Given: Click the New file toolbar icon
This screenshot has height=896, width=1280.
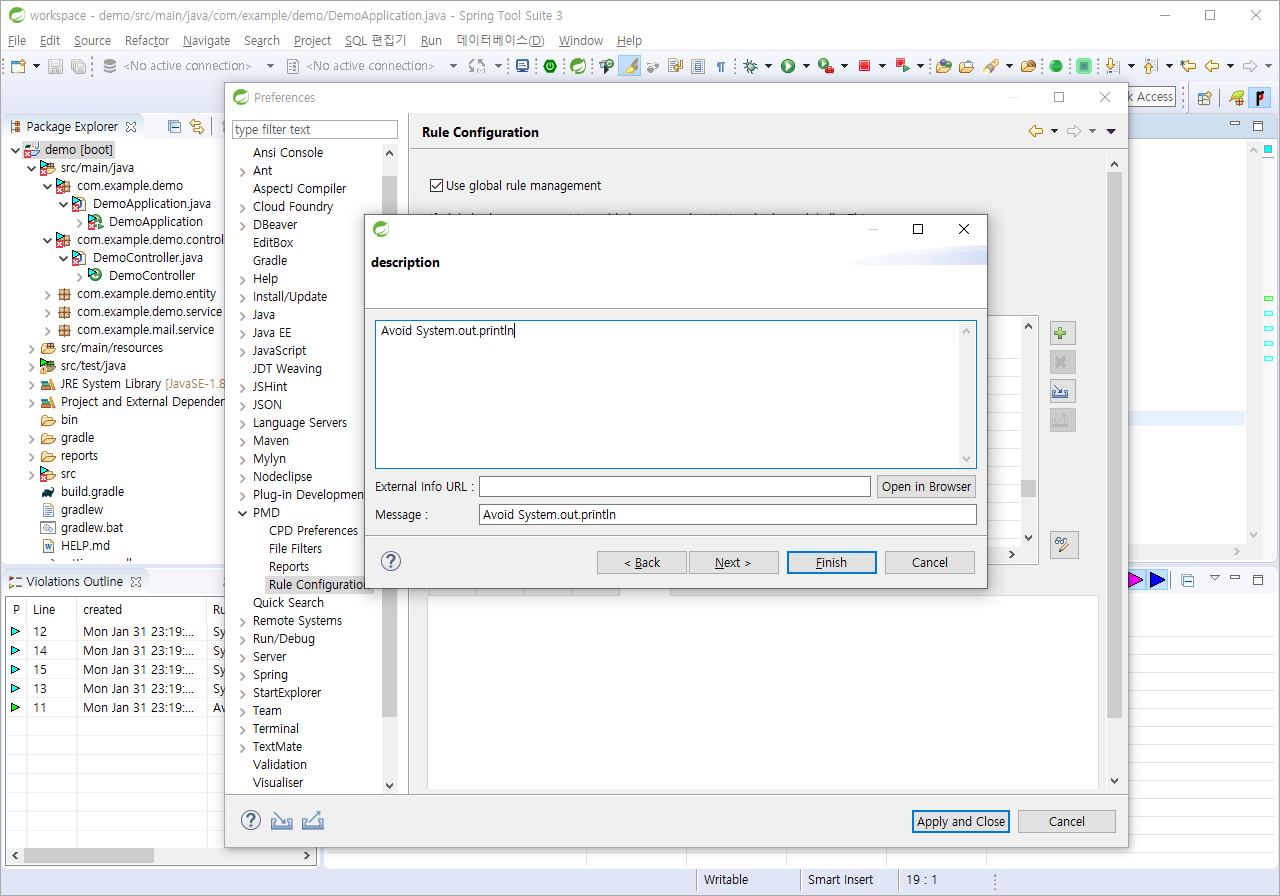Looking at the screenshot, I should coord(17,66).
